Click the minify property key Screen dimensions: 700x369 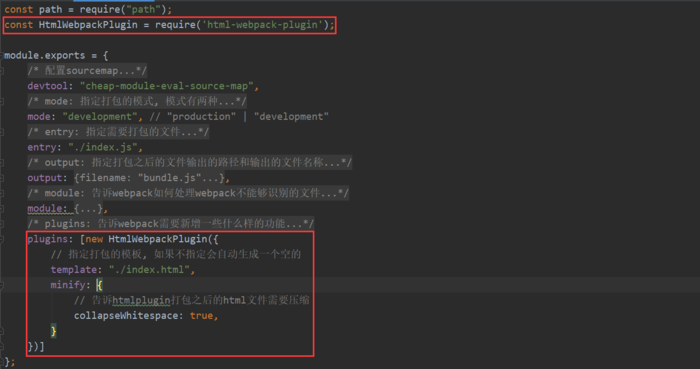pyautogui.click(x=67, y=285)
